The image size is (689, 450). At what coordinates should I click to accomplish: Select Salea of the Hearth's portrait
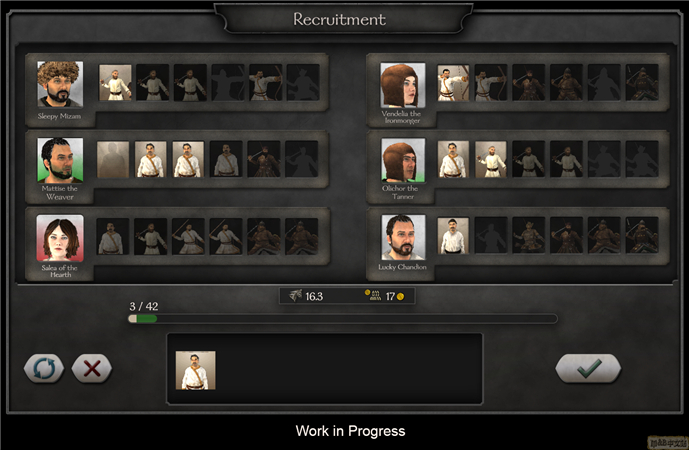point(60,238)
